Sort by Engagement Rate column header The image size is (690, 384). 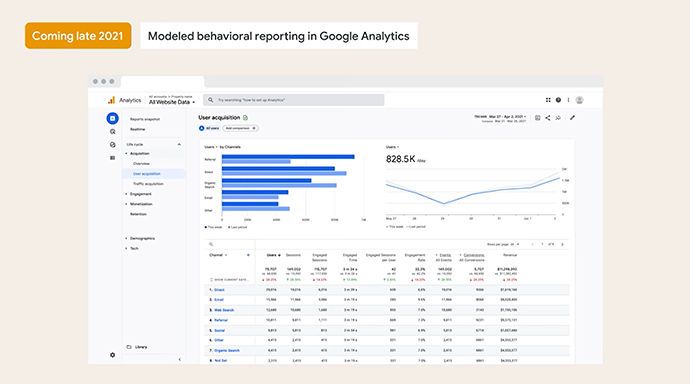point(415,257)
